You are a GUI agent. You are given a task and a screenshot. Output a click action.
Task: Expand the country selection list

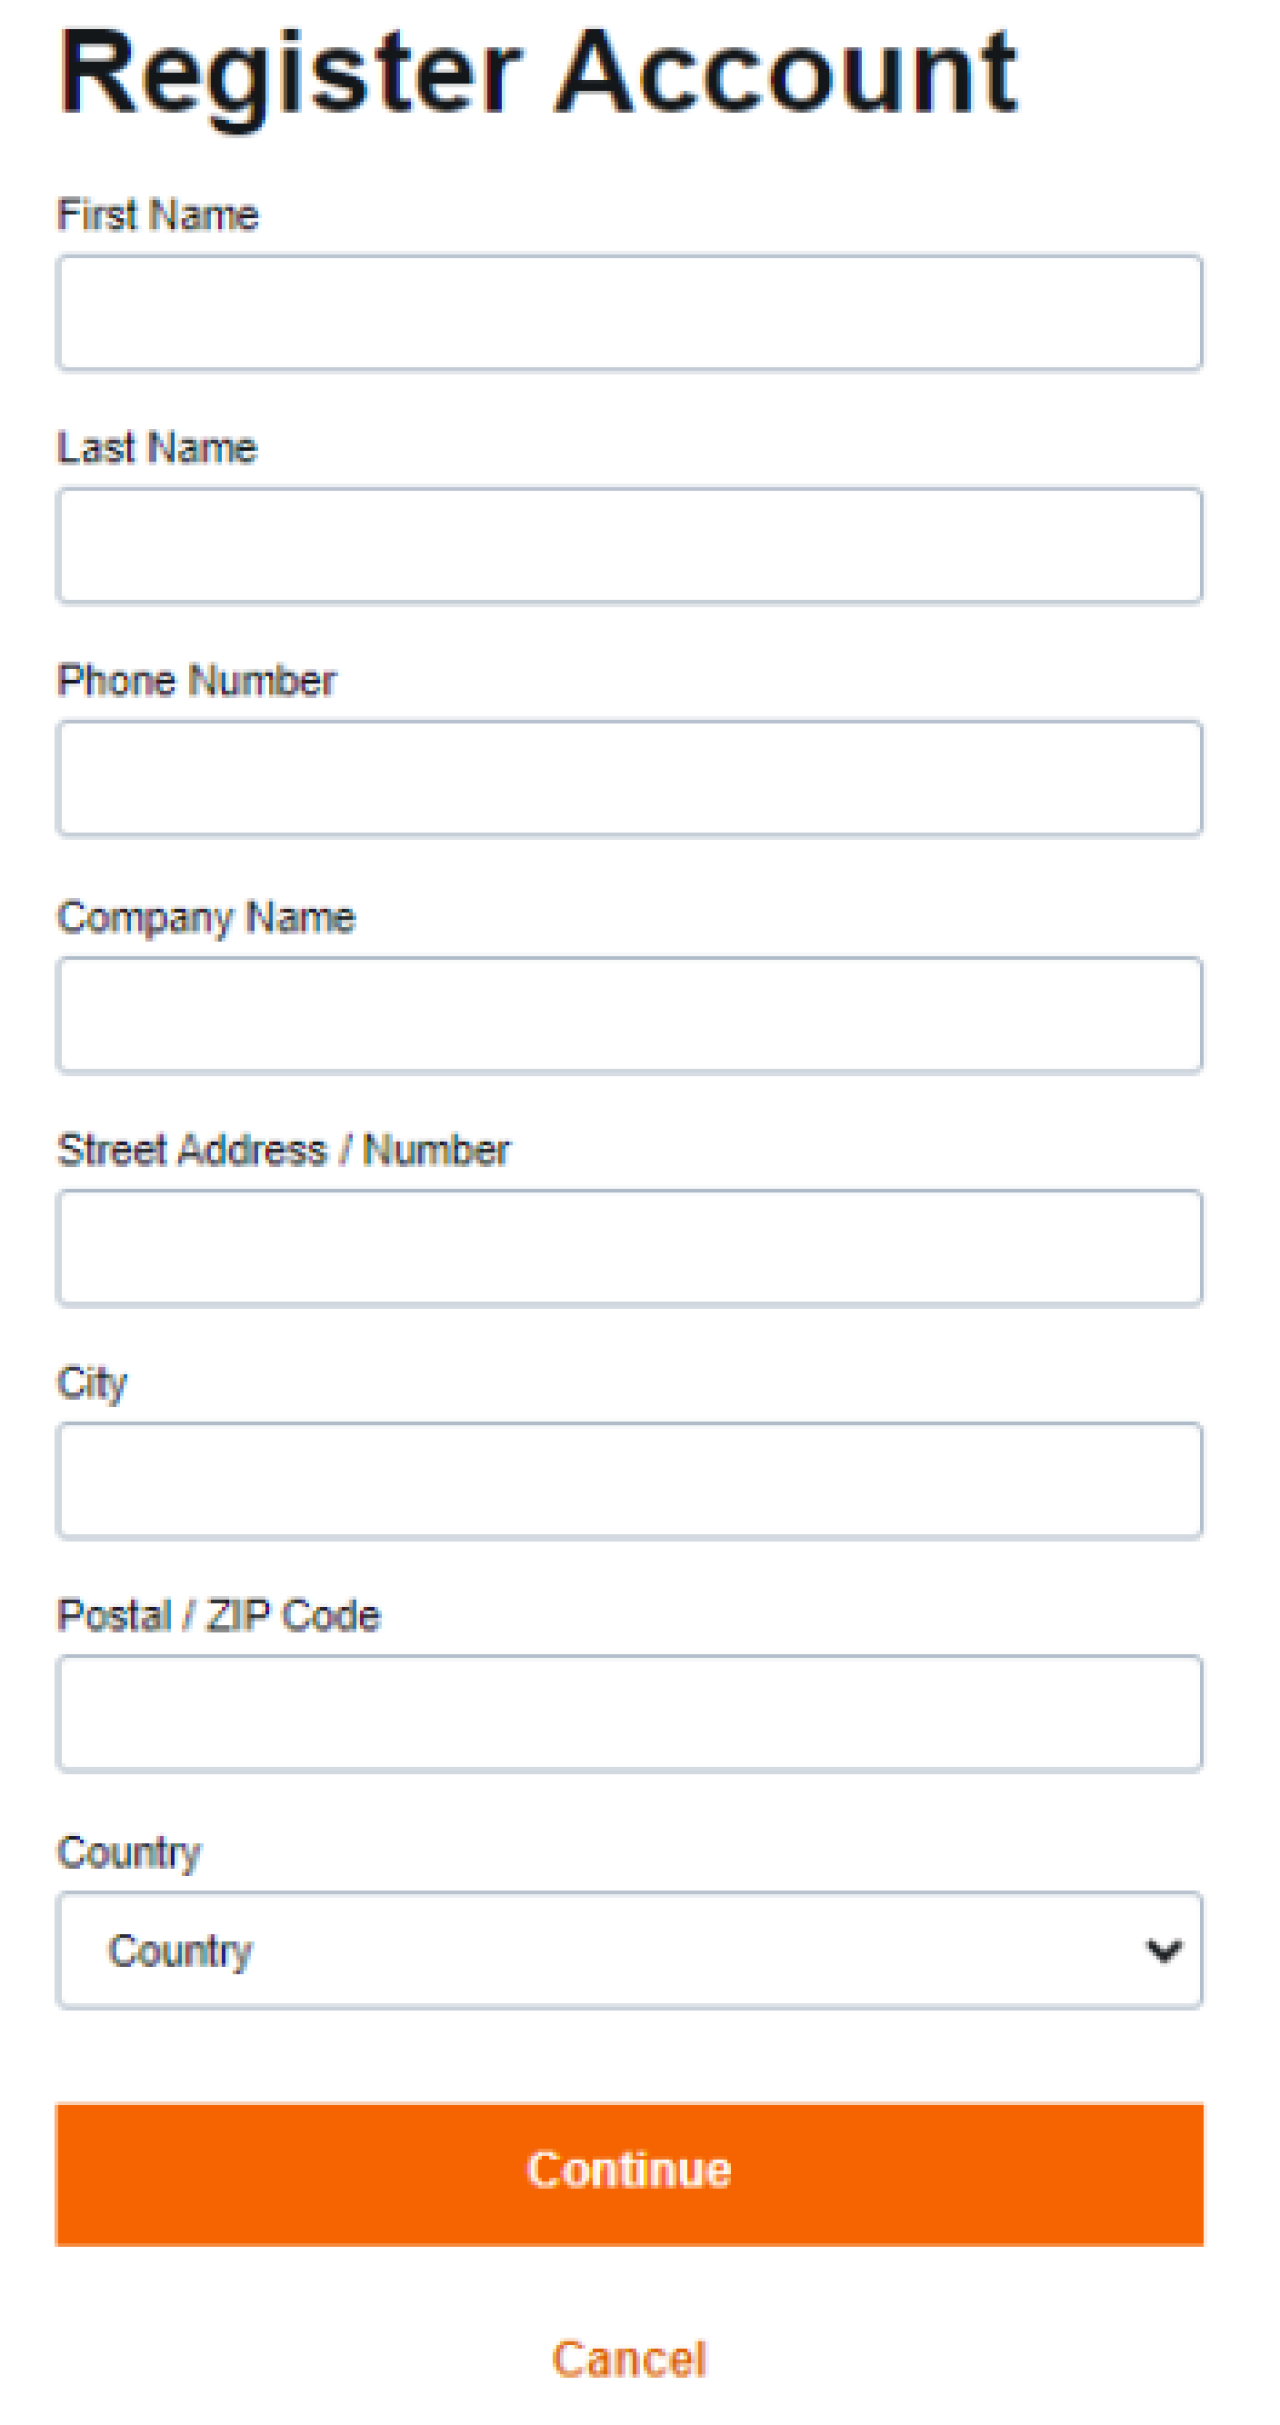[629, 1948]
